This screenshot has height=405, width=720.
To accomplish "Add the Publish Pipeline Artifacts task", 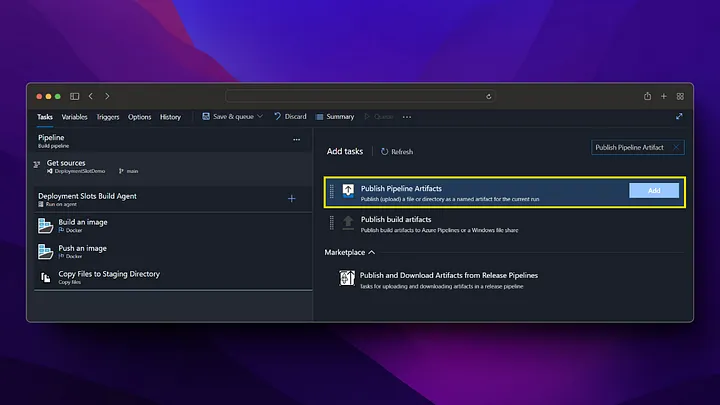I will tap(654, 191).
